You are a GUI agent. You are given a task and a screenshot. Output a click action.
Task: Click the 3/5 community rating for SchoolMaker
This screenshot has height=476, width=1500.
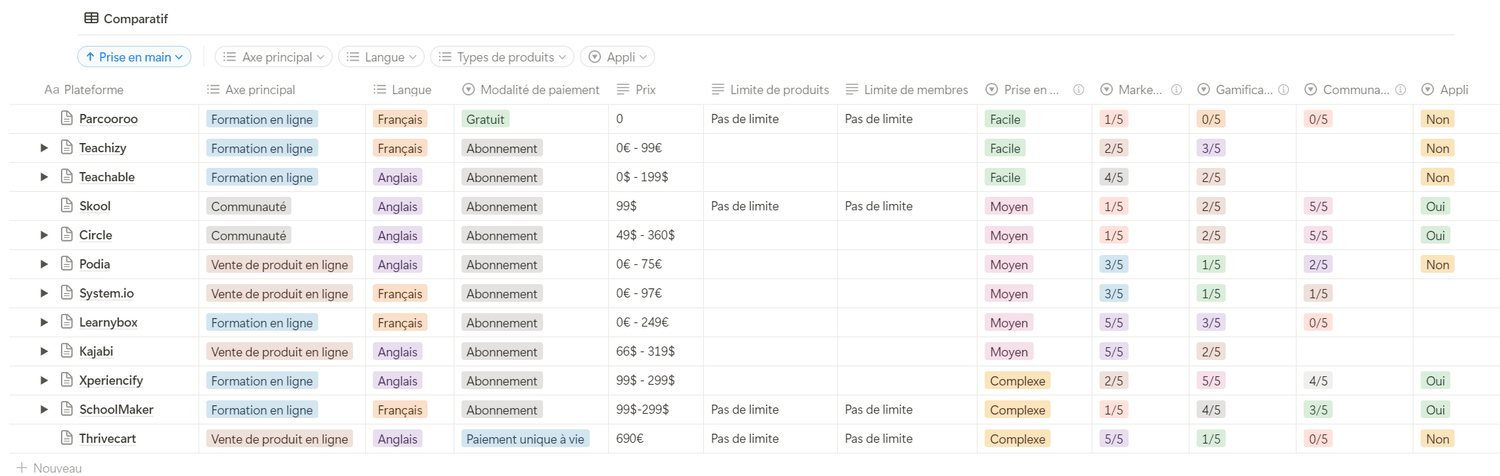click(x=1318, y=409)
